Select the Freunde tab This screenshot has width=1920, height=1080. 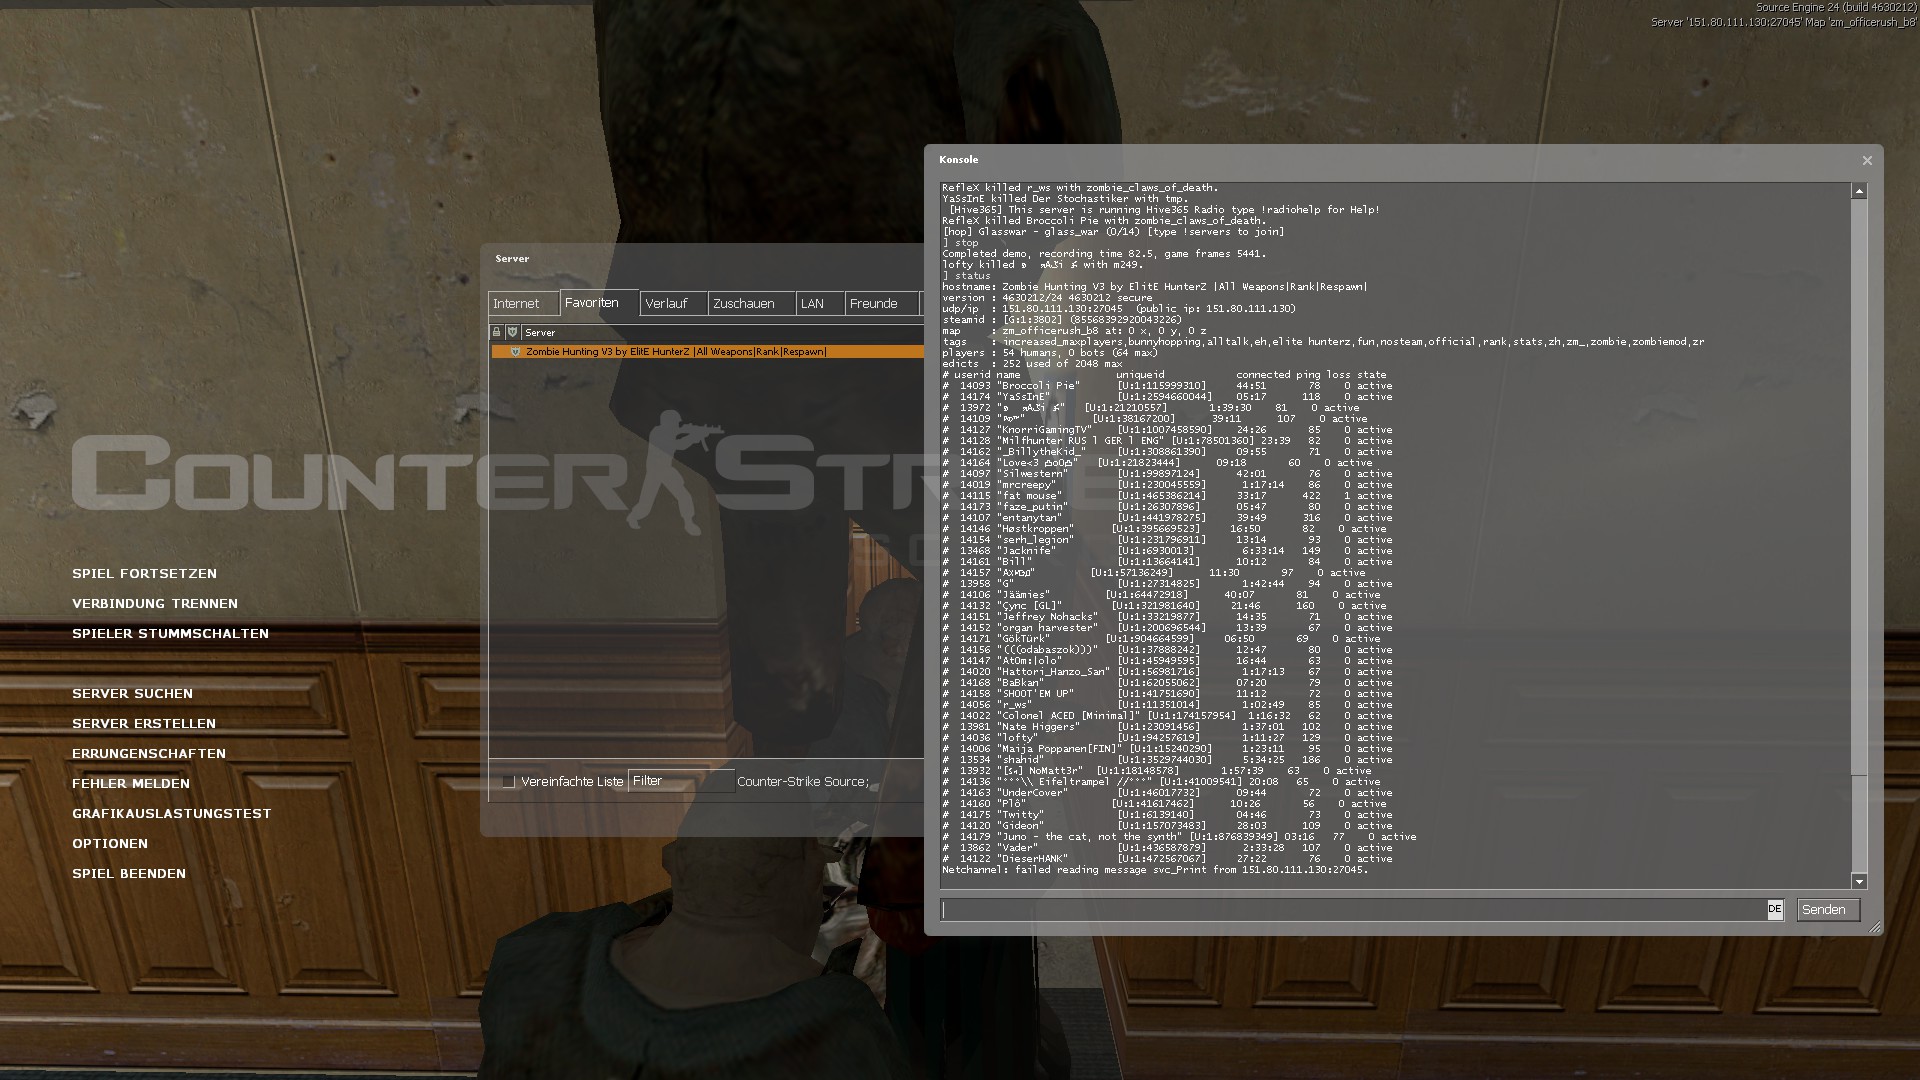(x=881, y=304)
